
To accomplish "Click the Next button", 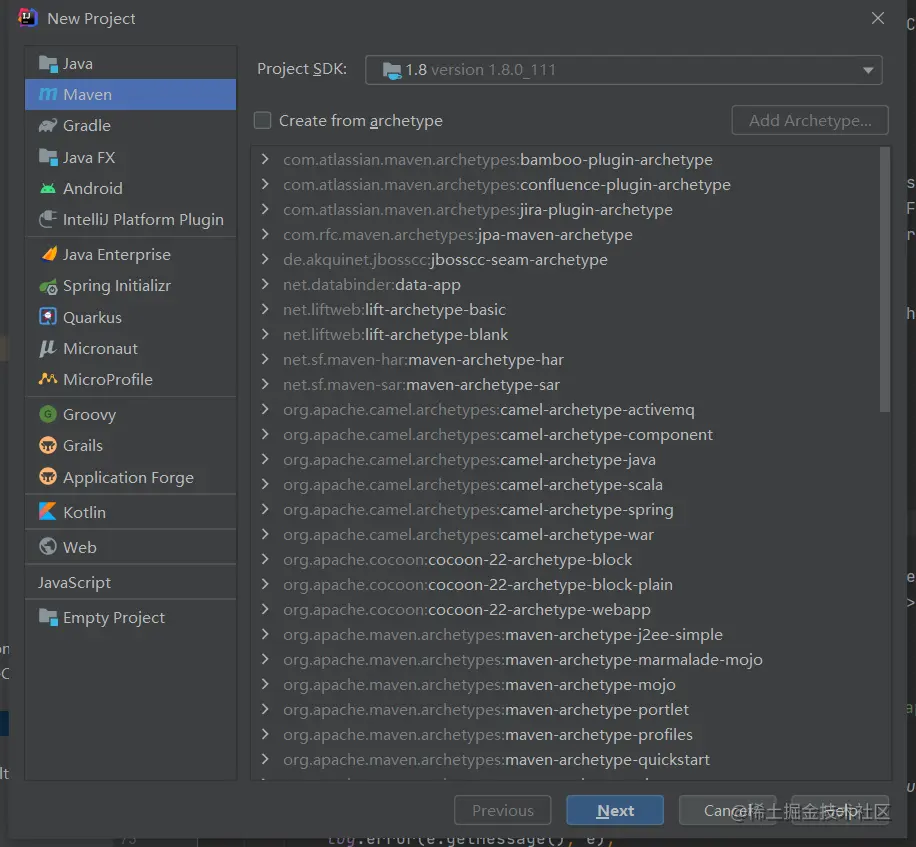I will point(615,810).
